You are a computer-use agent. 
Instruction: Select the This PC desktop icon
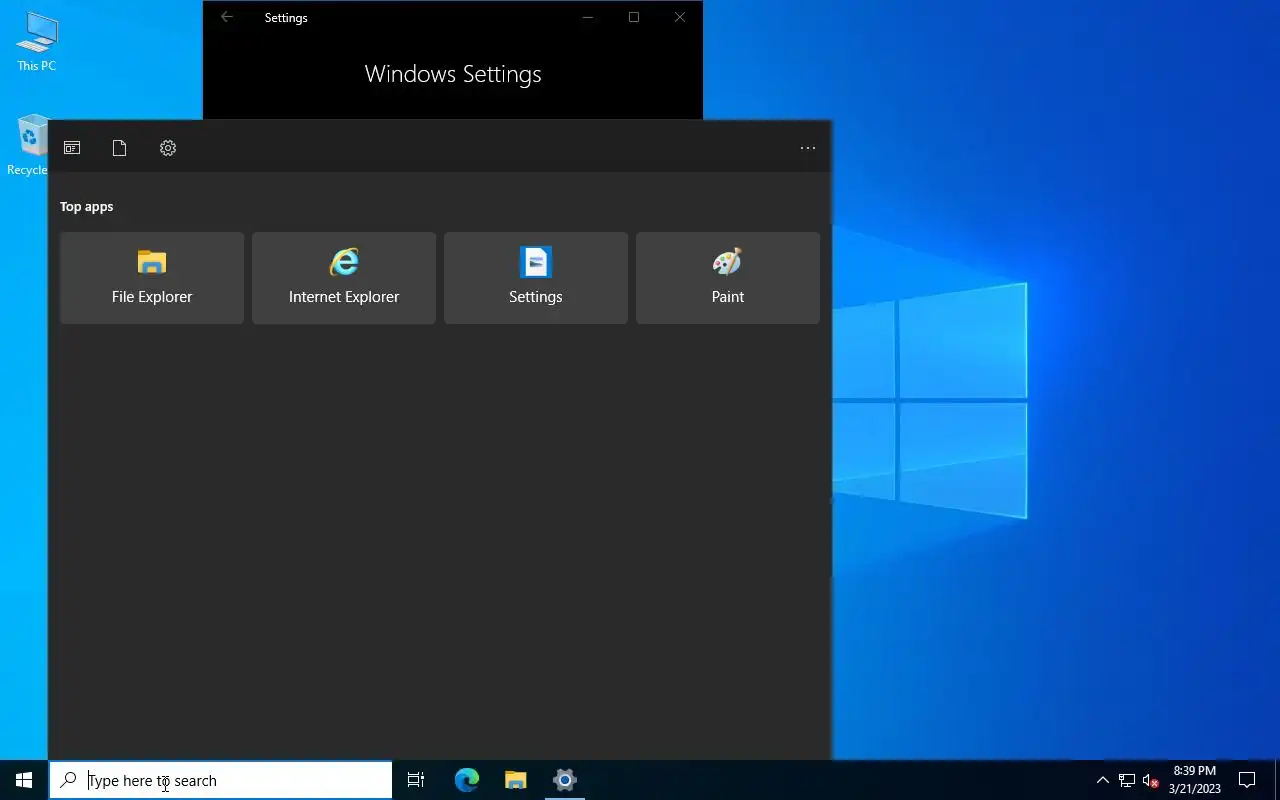(x=37, y=42)
